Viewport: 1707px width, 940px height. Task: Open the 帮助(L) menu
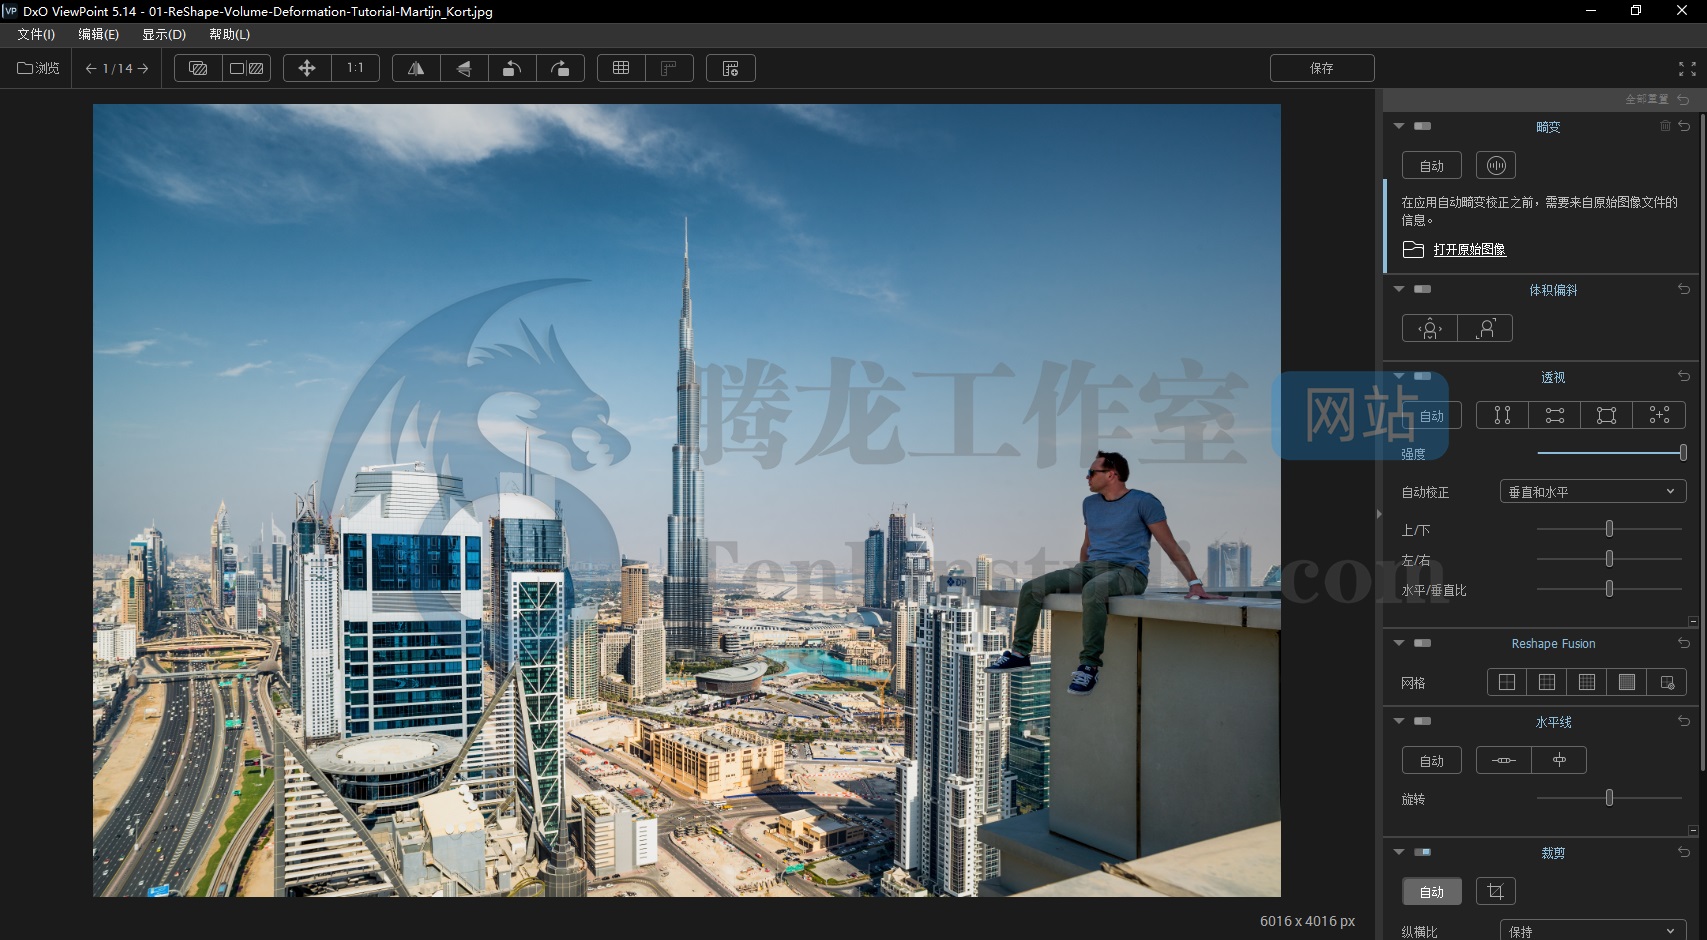click(x=229, y=34)
